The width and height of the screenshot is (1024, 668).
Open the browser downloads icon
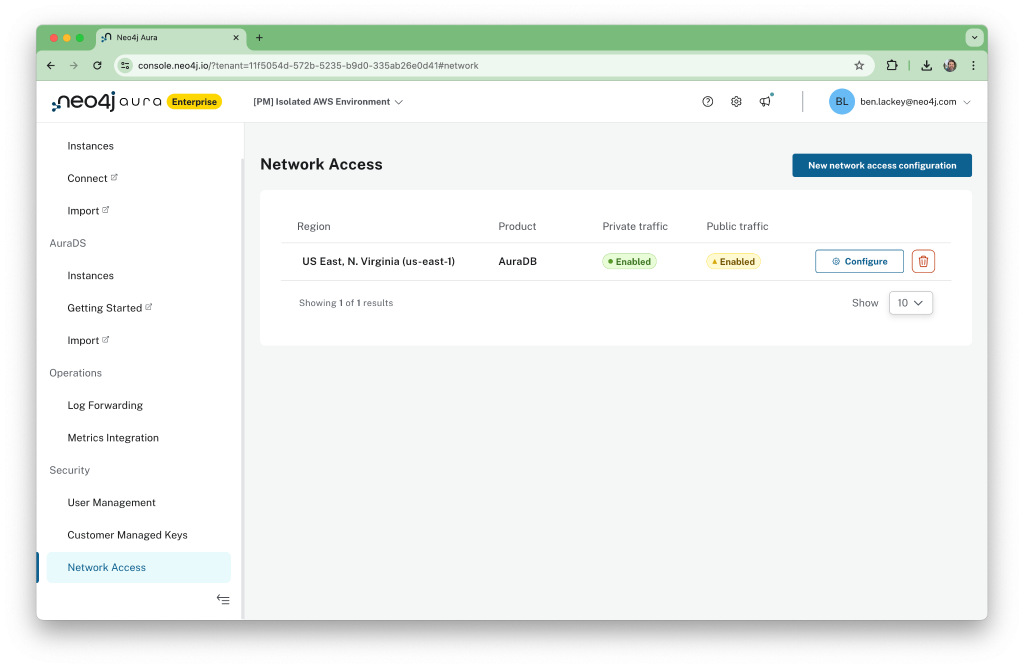(x=926, y=64)
